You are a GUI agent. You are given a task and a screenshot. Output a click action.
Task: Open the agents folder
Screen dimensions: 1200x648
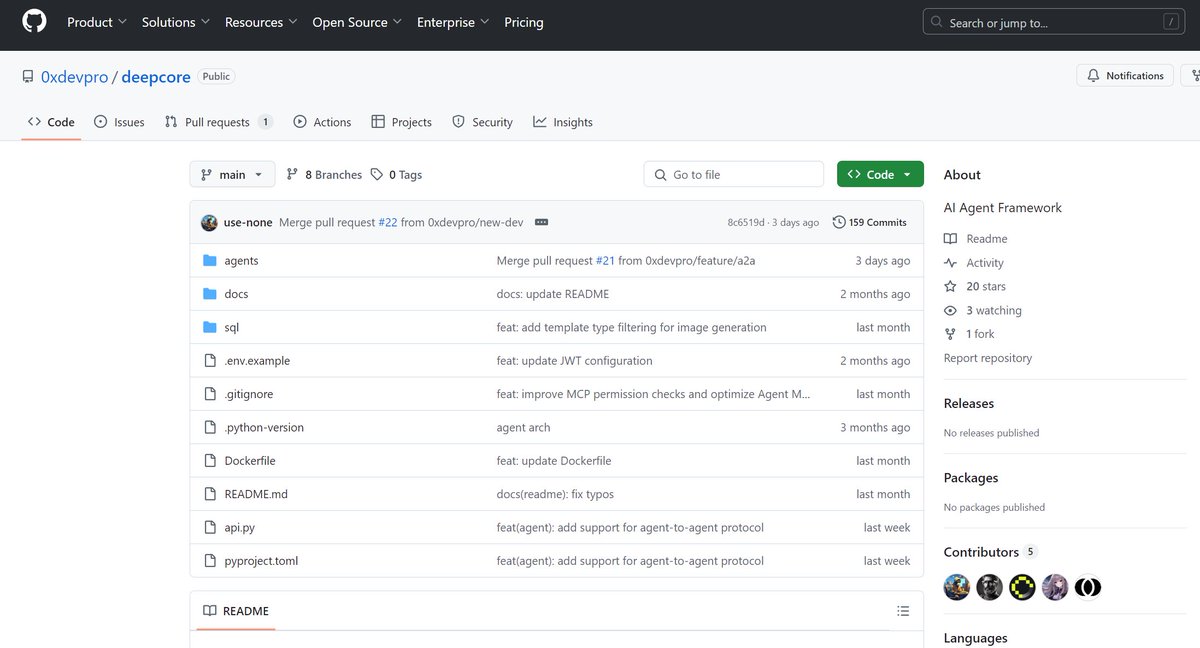tap(241, 261)
